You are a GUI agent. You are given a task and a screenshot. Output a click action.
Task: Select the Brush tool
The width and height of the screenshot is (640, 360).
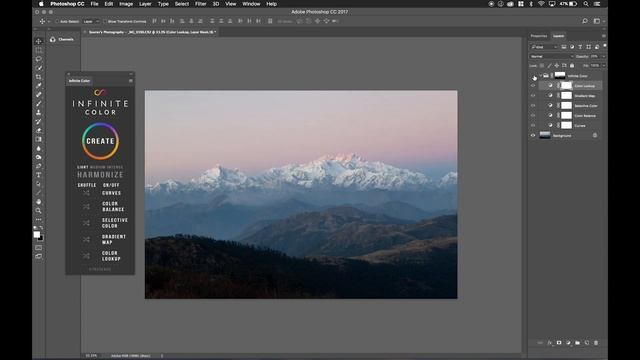pos(39,104)
